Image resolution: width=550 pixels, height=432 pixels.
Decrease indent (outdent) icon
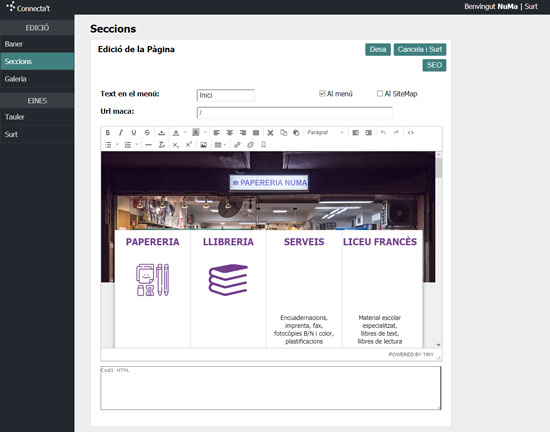(355, 133)
